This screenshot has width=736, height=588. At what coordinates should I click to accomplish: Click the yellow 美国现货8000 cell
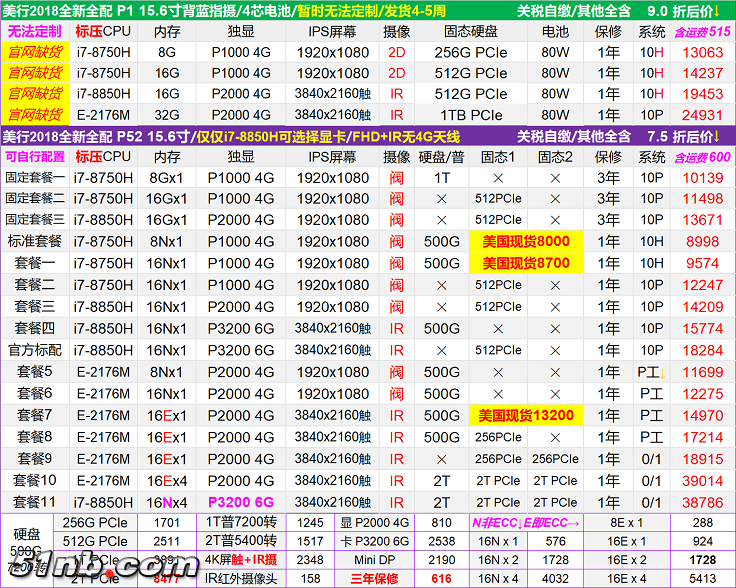(525, 241)
